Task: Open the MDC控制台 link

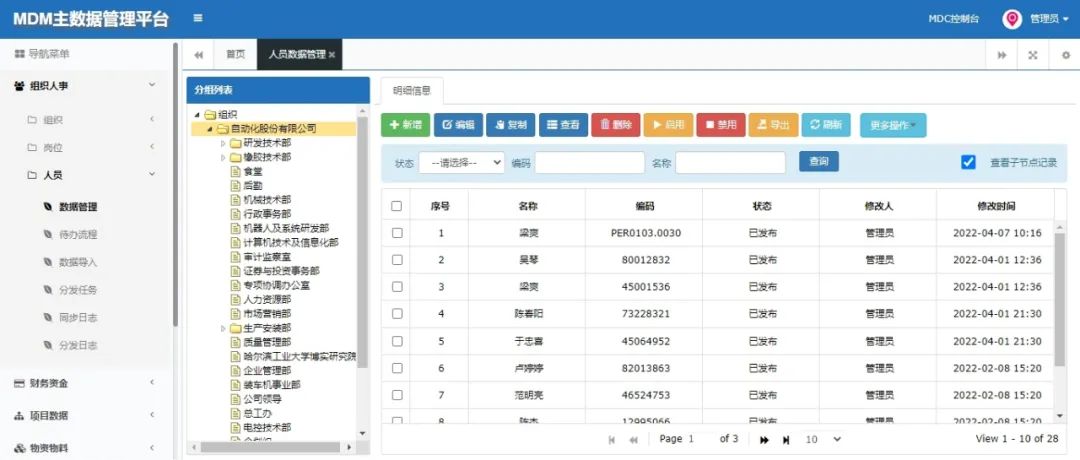Action: click(x=953, y=19)
